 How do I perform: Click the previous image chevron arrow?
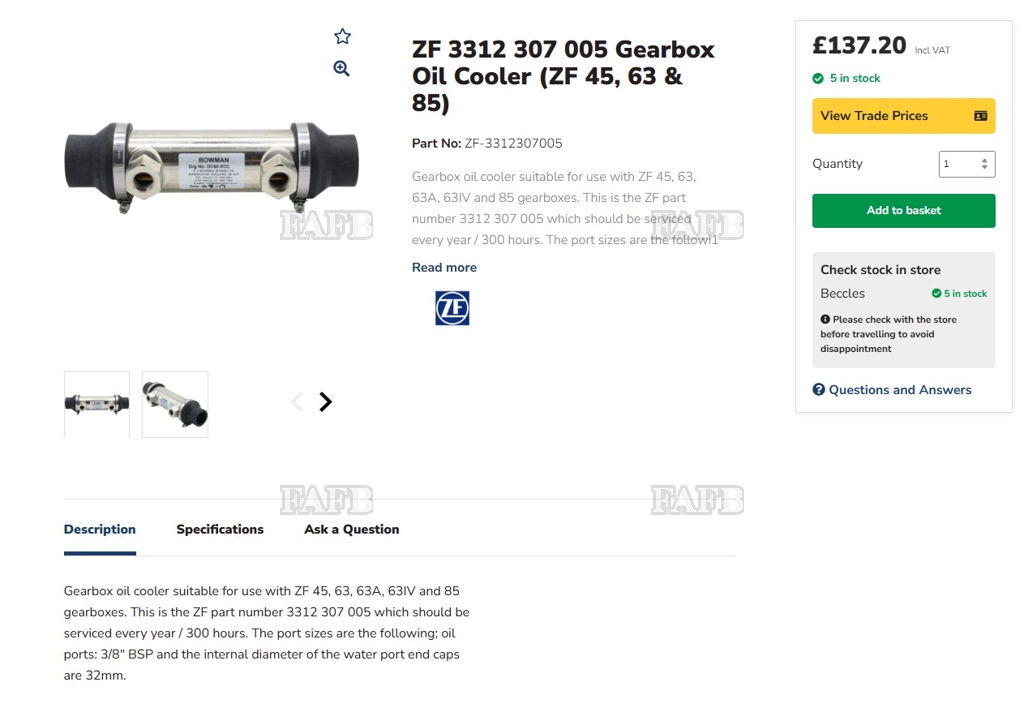pos(297,402)
